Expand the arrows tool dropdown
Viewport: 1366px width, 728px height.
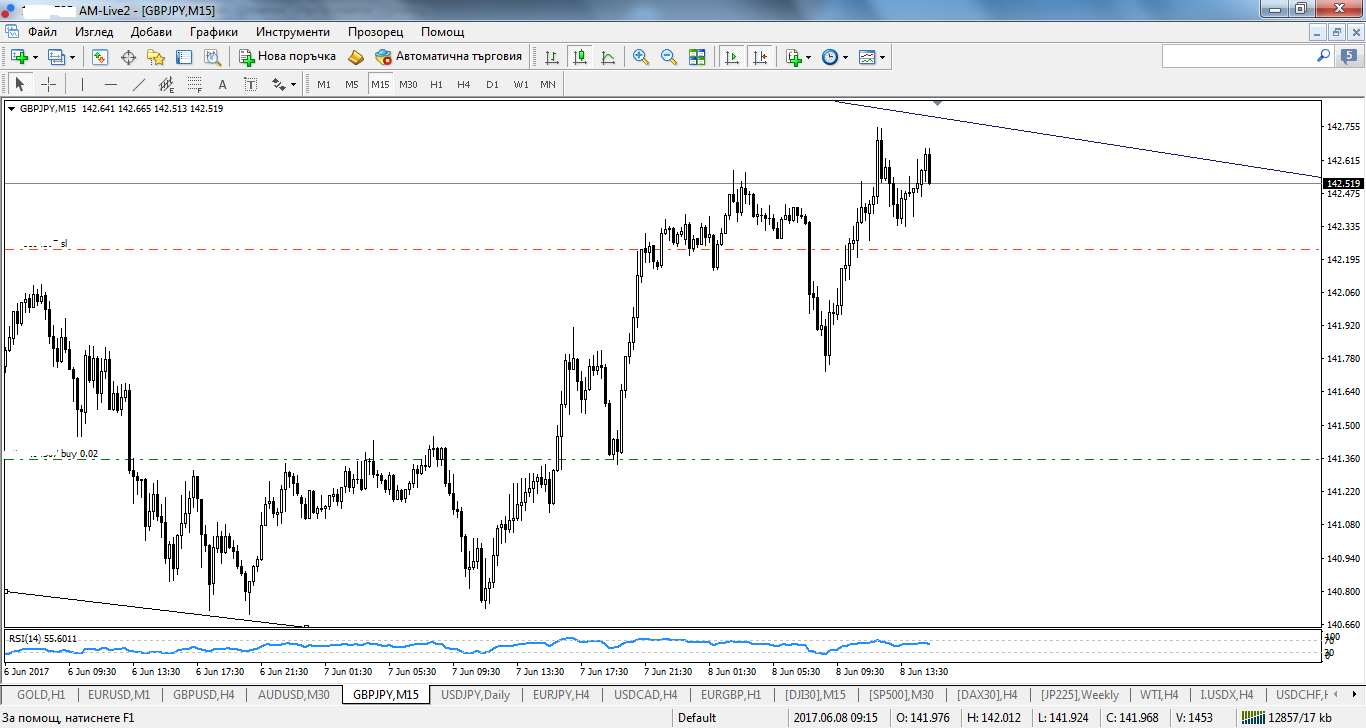point(293,84)
